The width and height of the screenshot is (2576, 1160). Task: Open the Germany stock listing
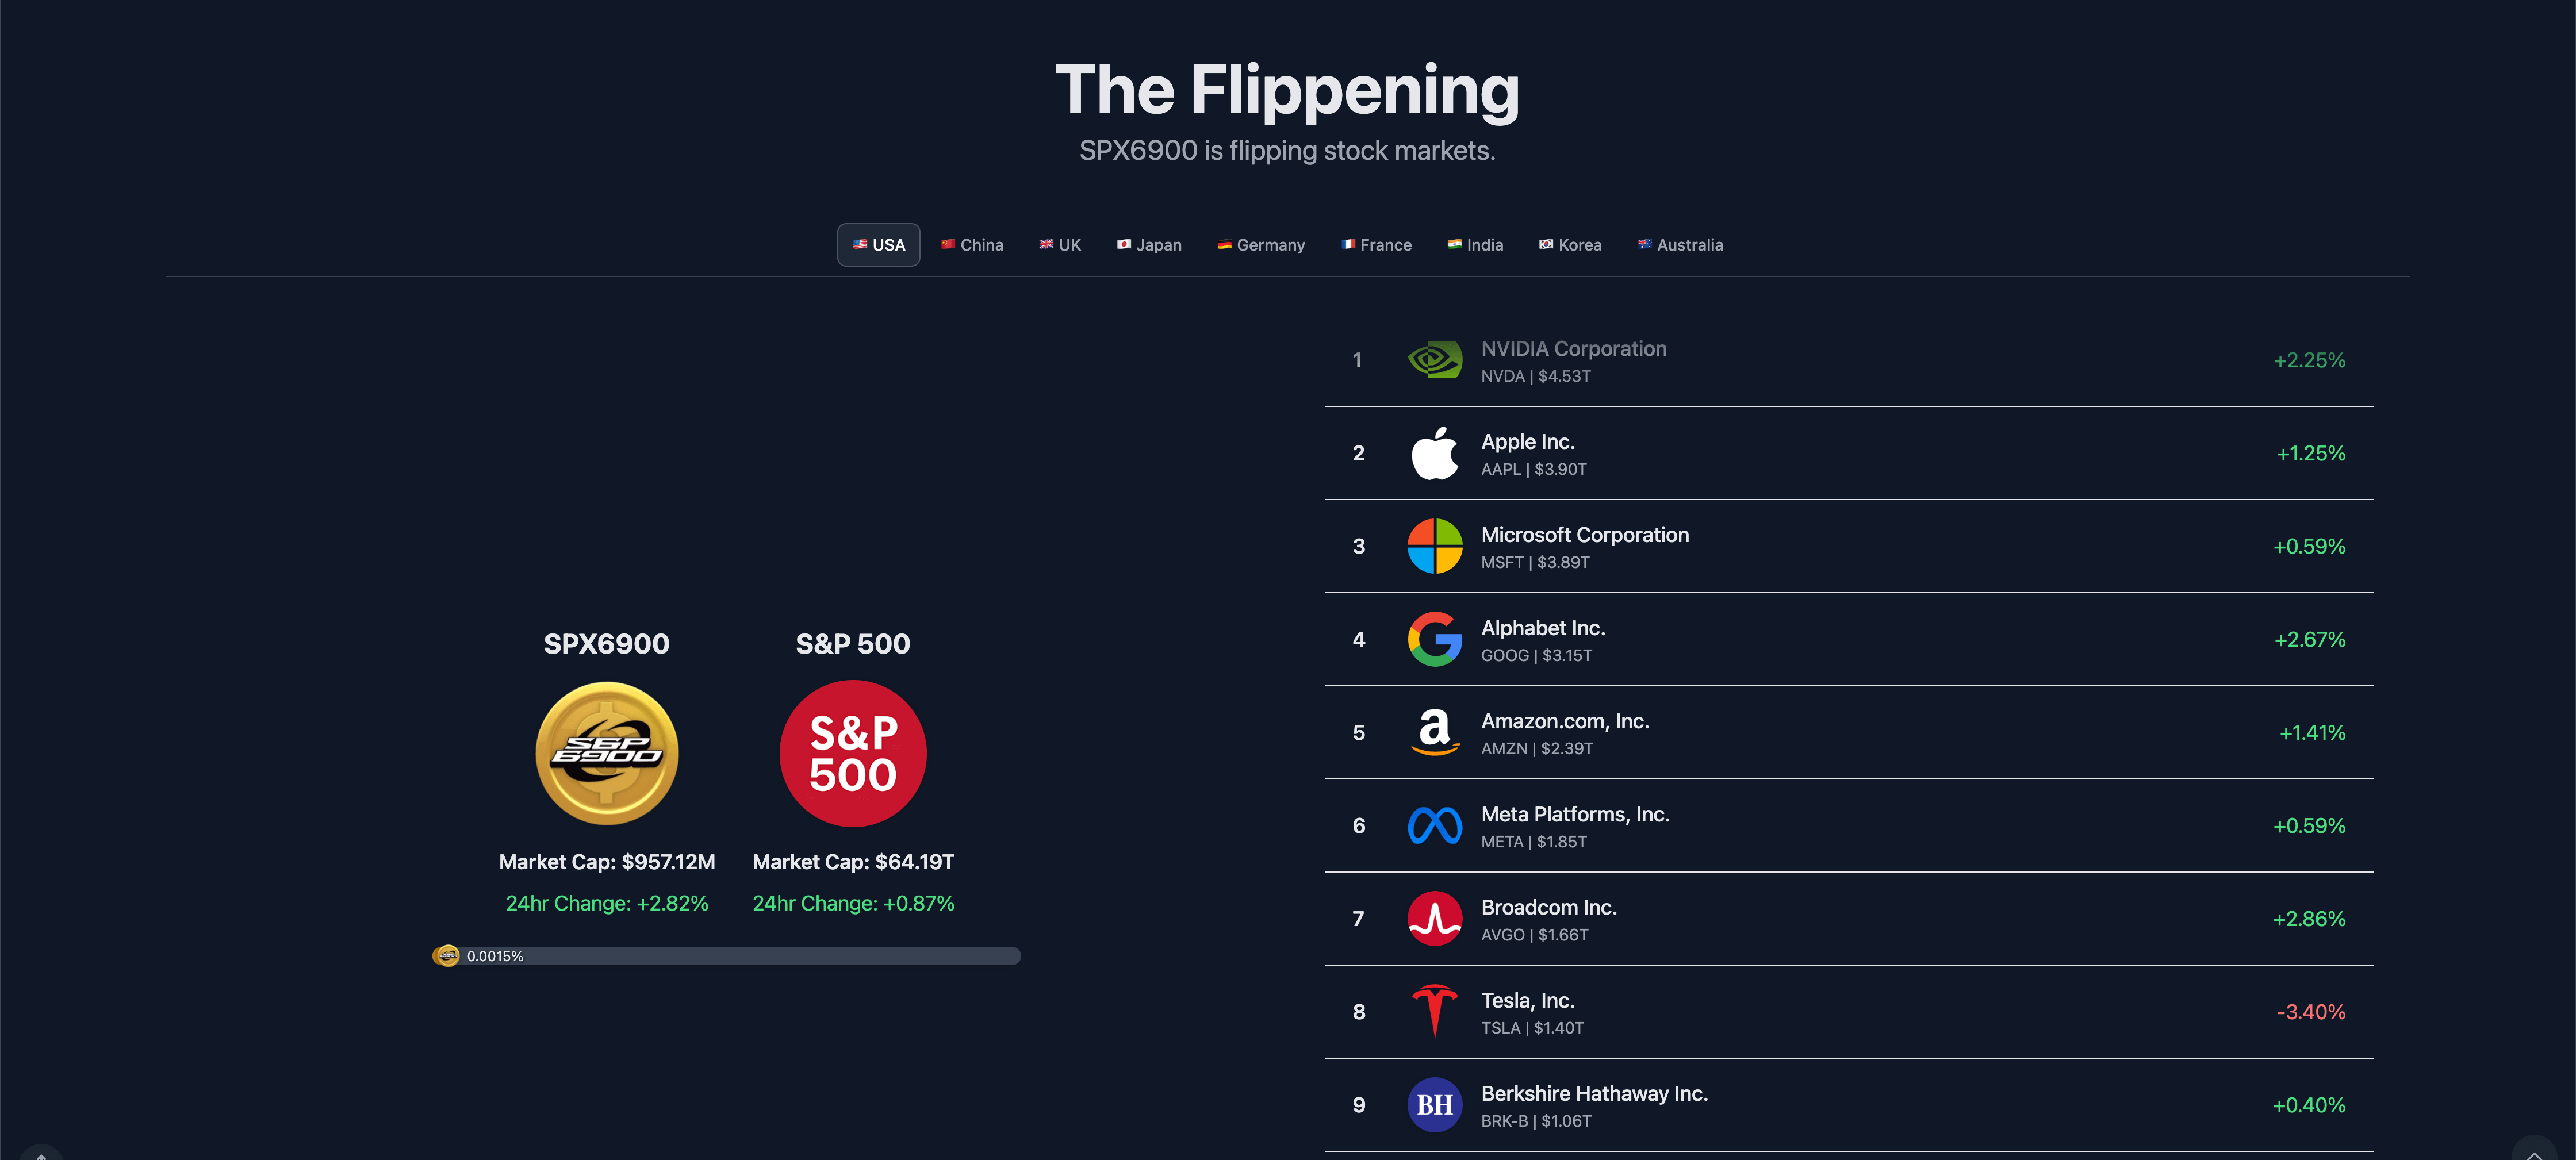click(1261, 244)
